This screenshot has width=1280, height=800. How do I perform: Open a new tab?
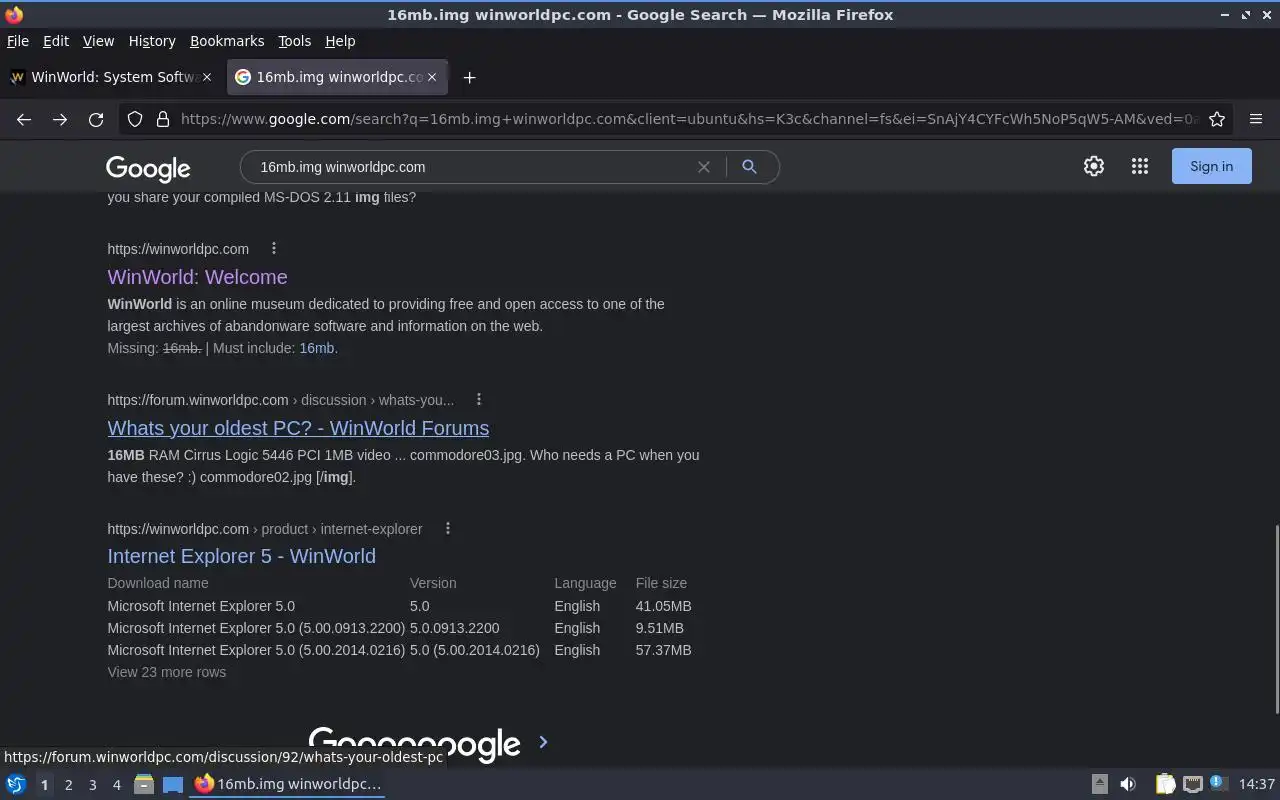[469, 77]
